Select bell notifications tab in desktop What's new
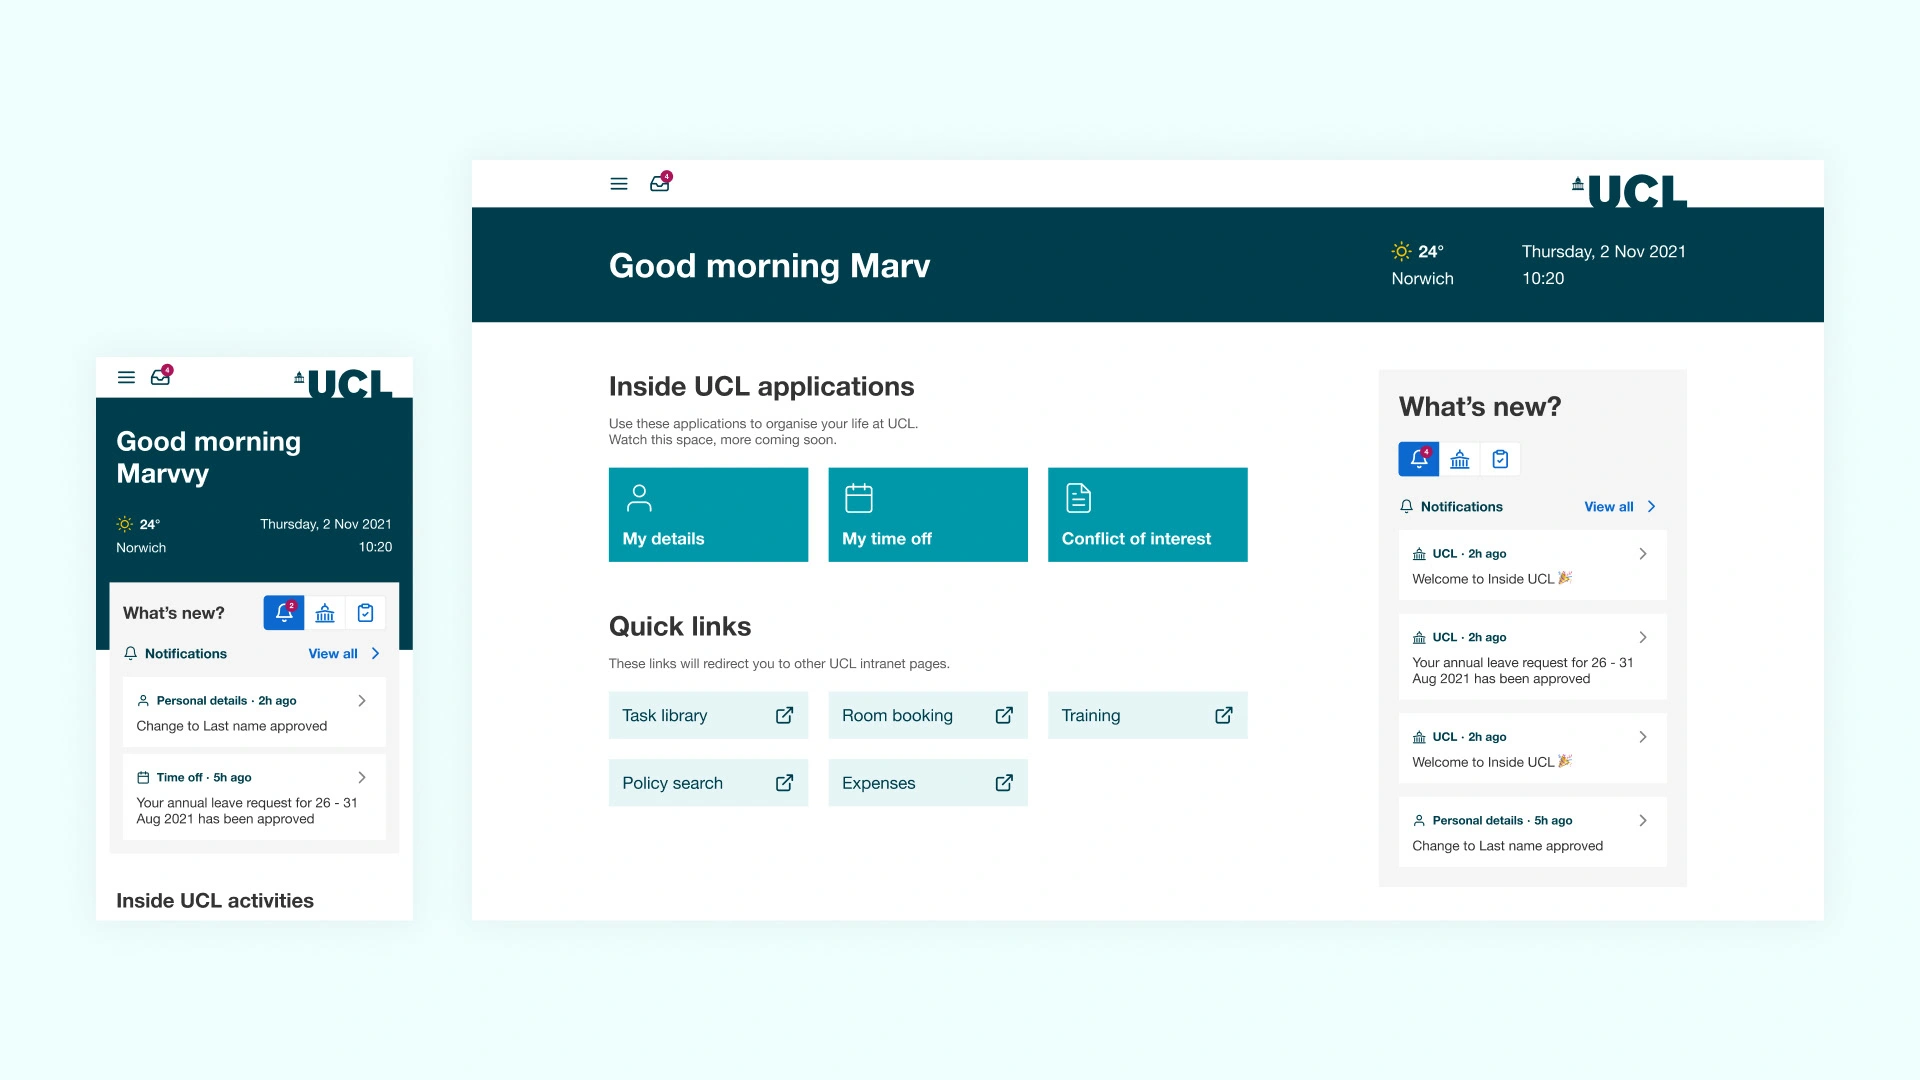 point(1418,459)
